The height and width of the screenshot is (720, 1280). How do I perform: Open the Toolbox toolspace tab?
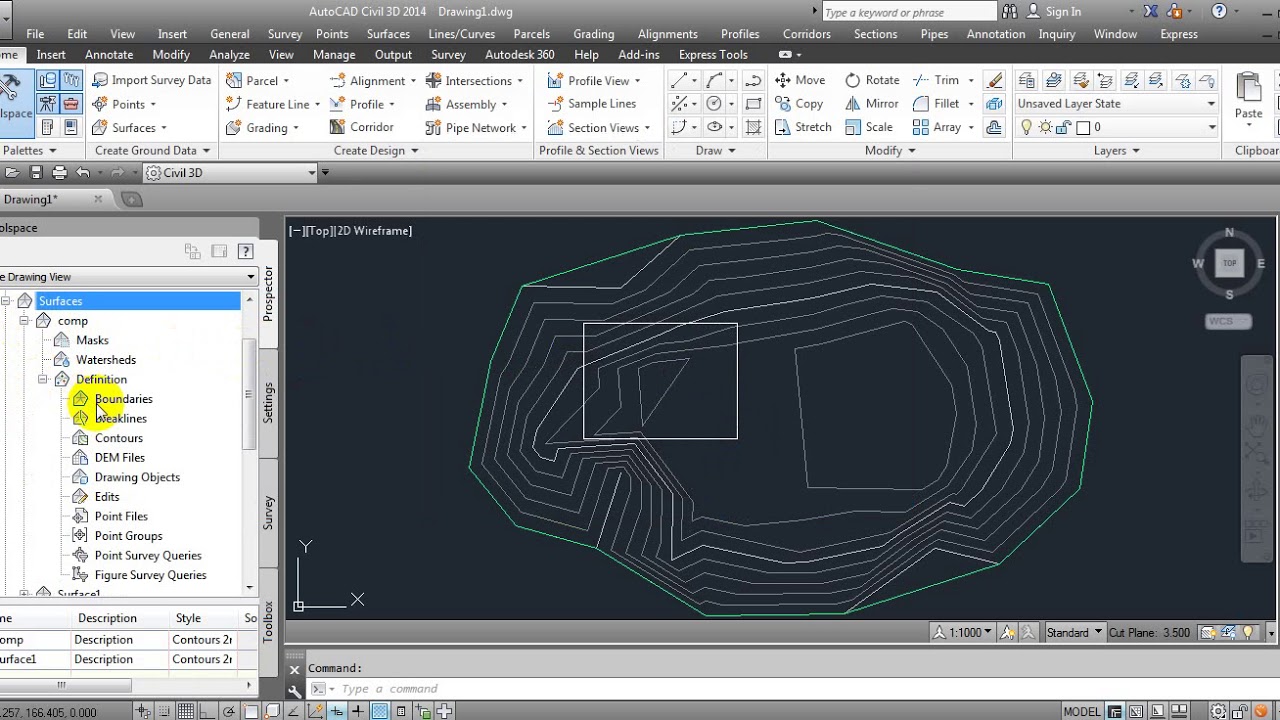268,622
